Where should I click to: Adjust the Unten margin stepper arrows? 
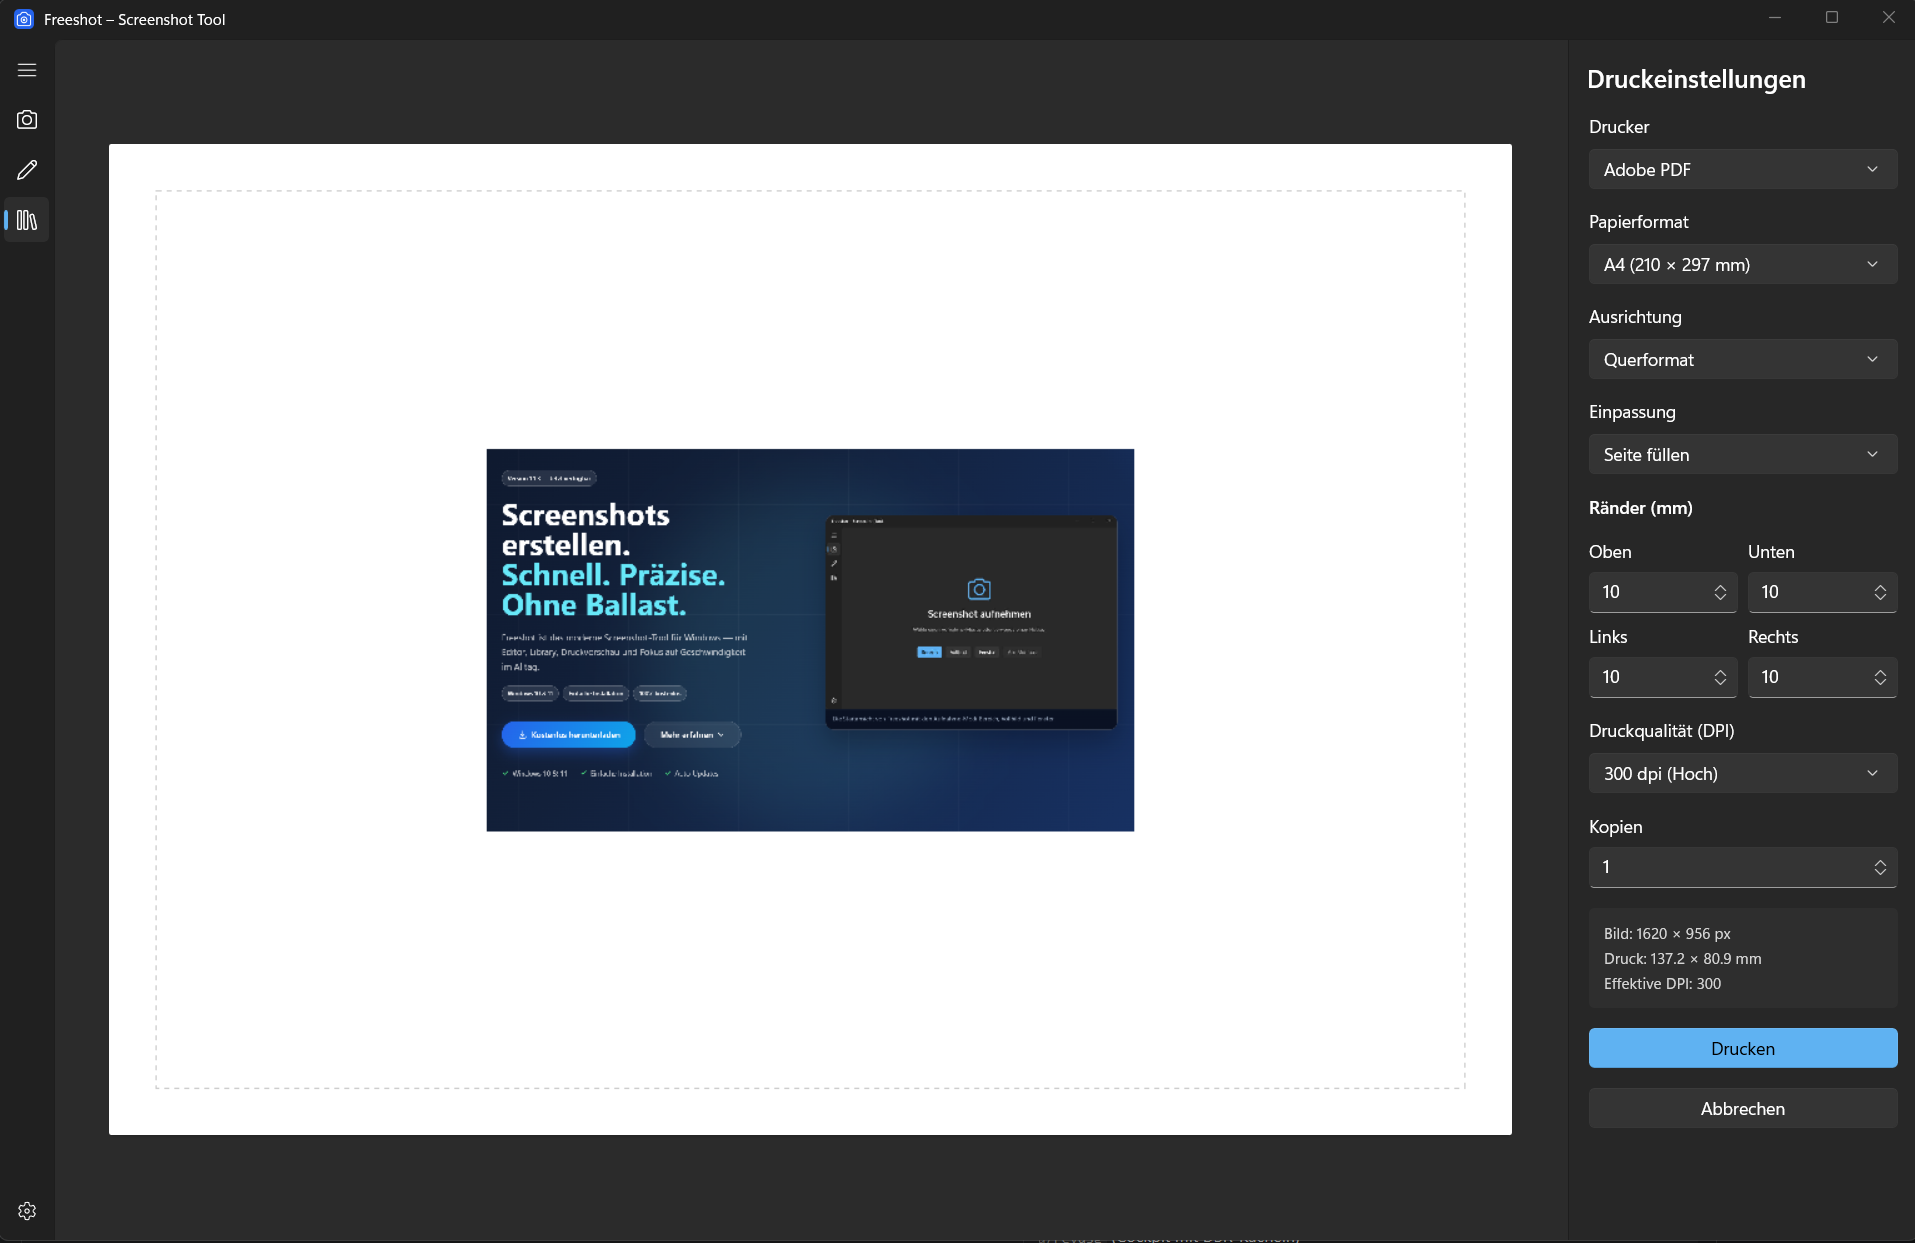click(x=1880, y=592)
